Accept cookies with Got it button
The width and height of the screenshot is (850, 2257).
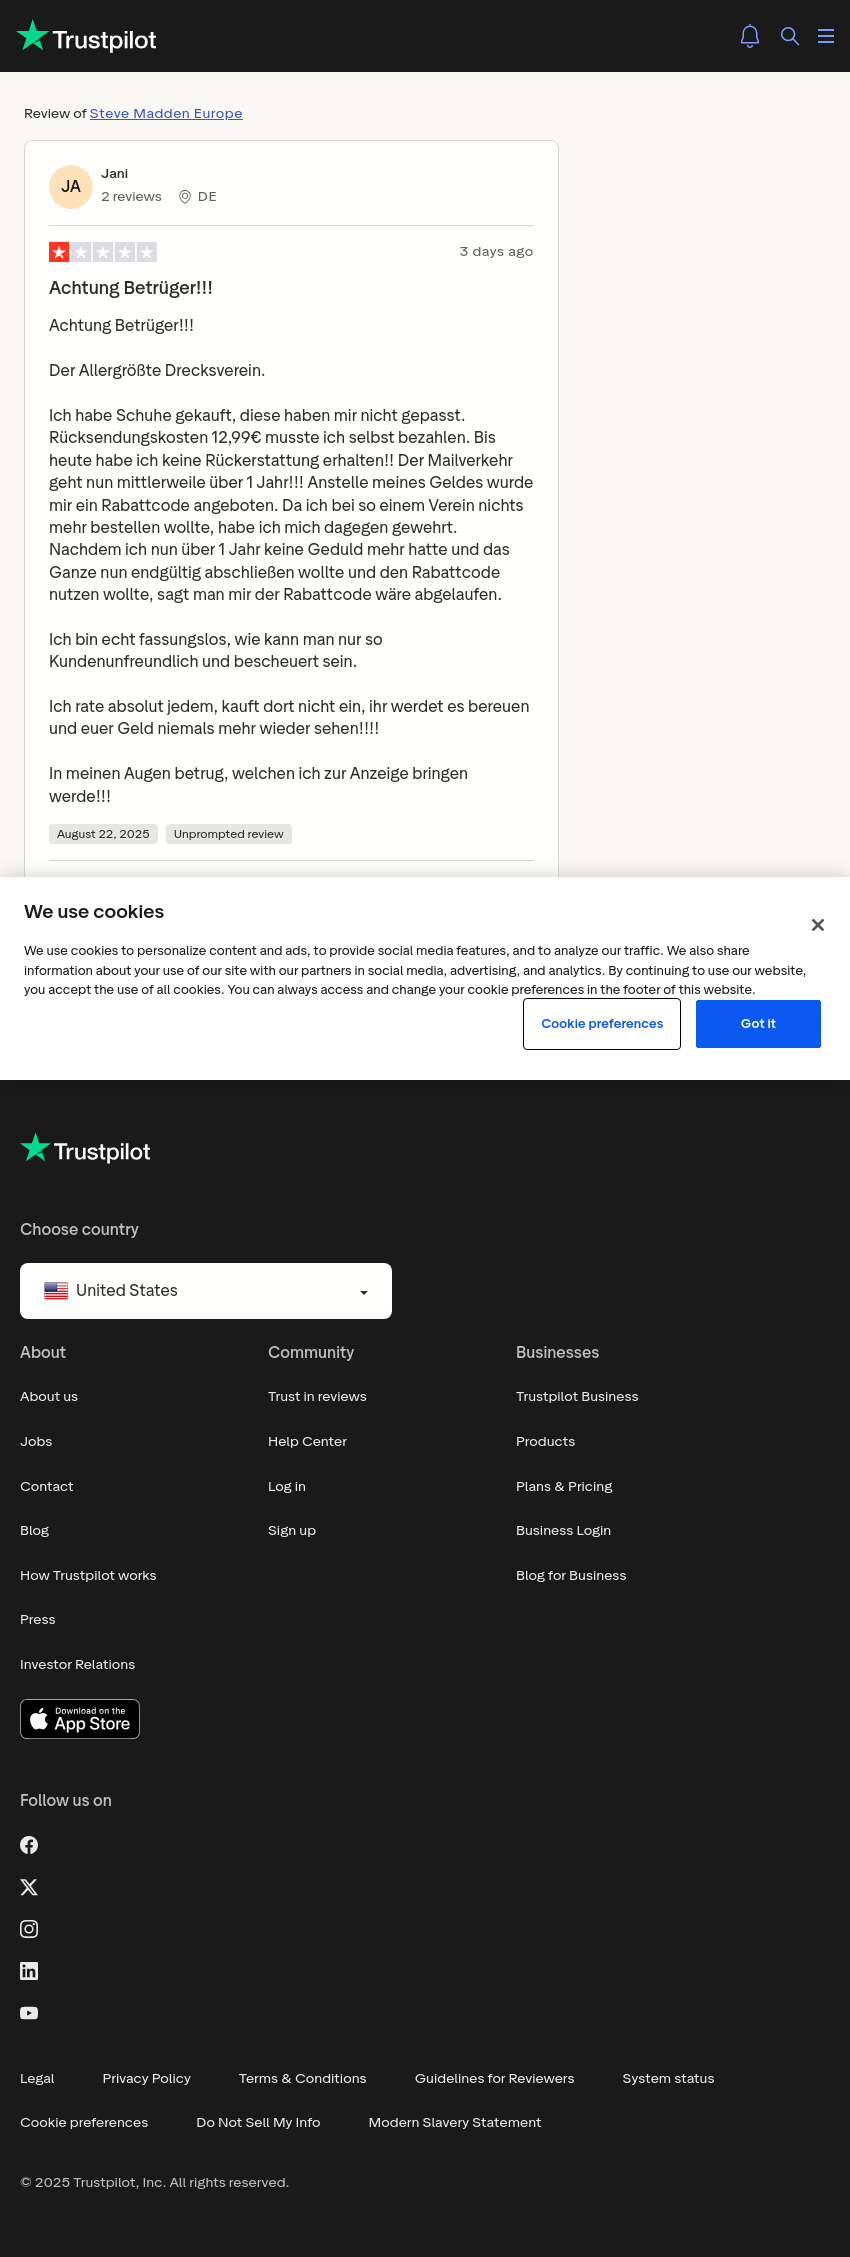[758, 1024]
